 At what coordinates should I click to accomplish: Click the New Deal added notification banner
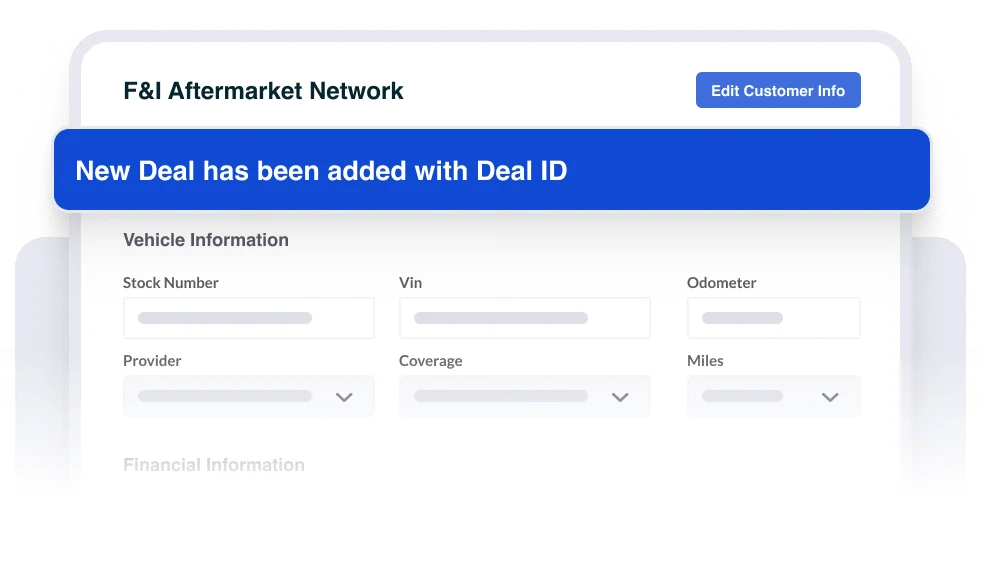tap(491, 171)
